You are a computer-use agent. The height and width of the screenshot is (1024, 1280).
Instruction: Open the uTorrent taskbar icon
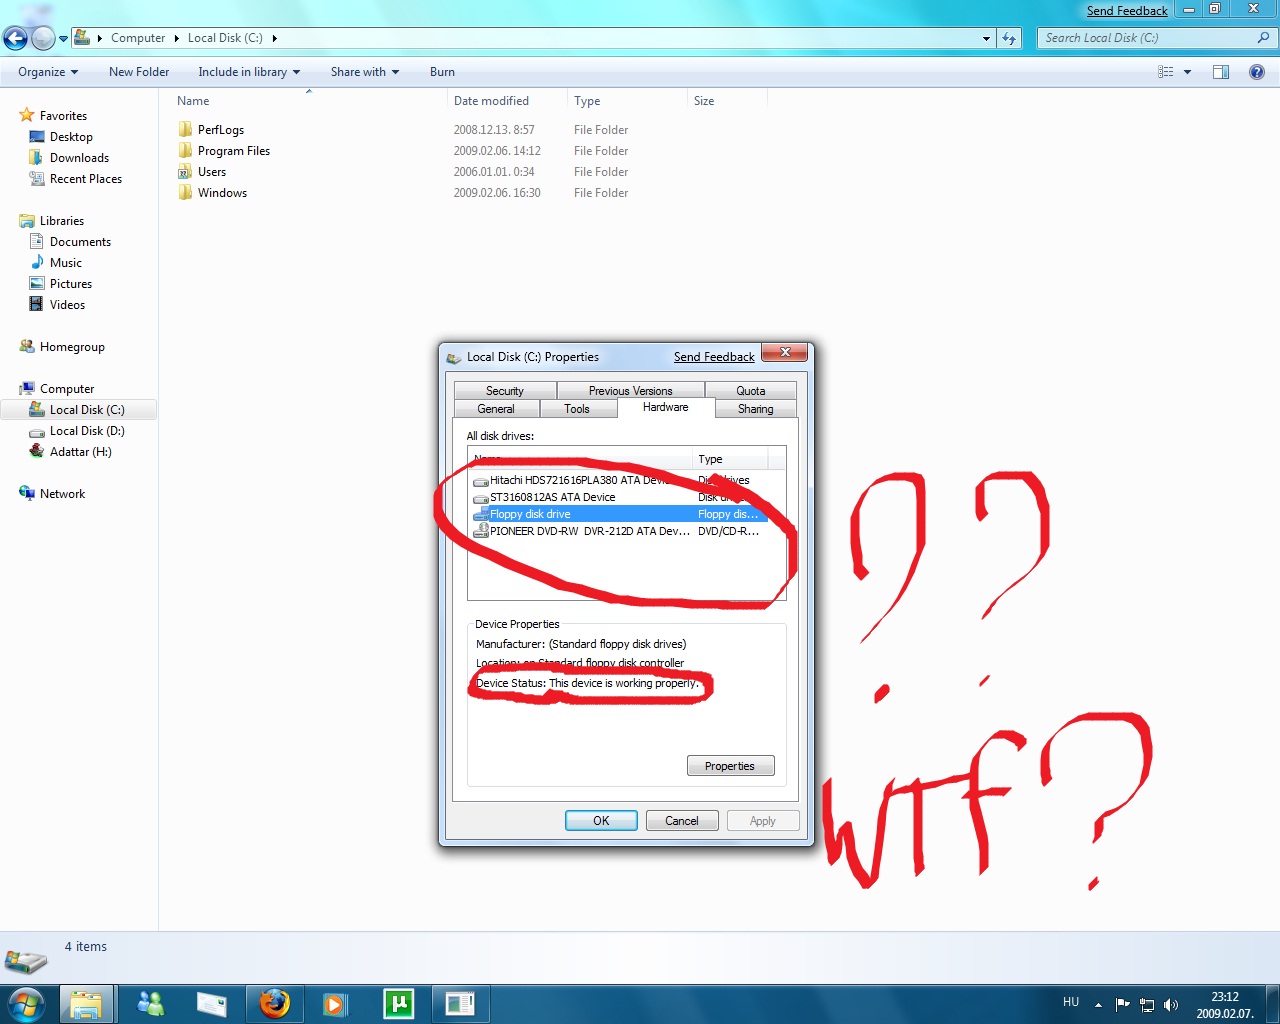pos(398,1003)
